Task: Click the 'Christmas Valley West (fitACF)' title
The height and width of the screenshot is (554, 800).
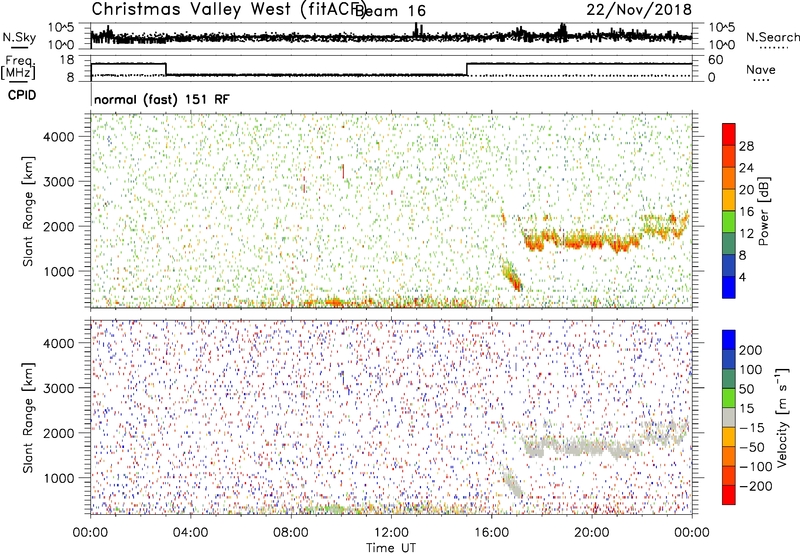Action: [227, 9]
